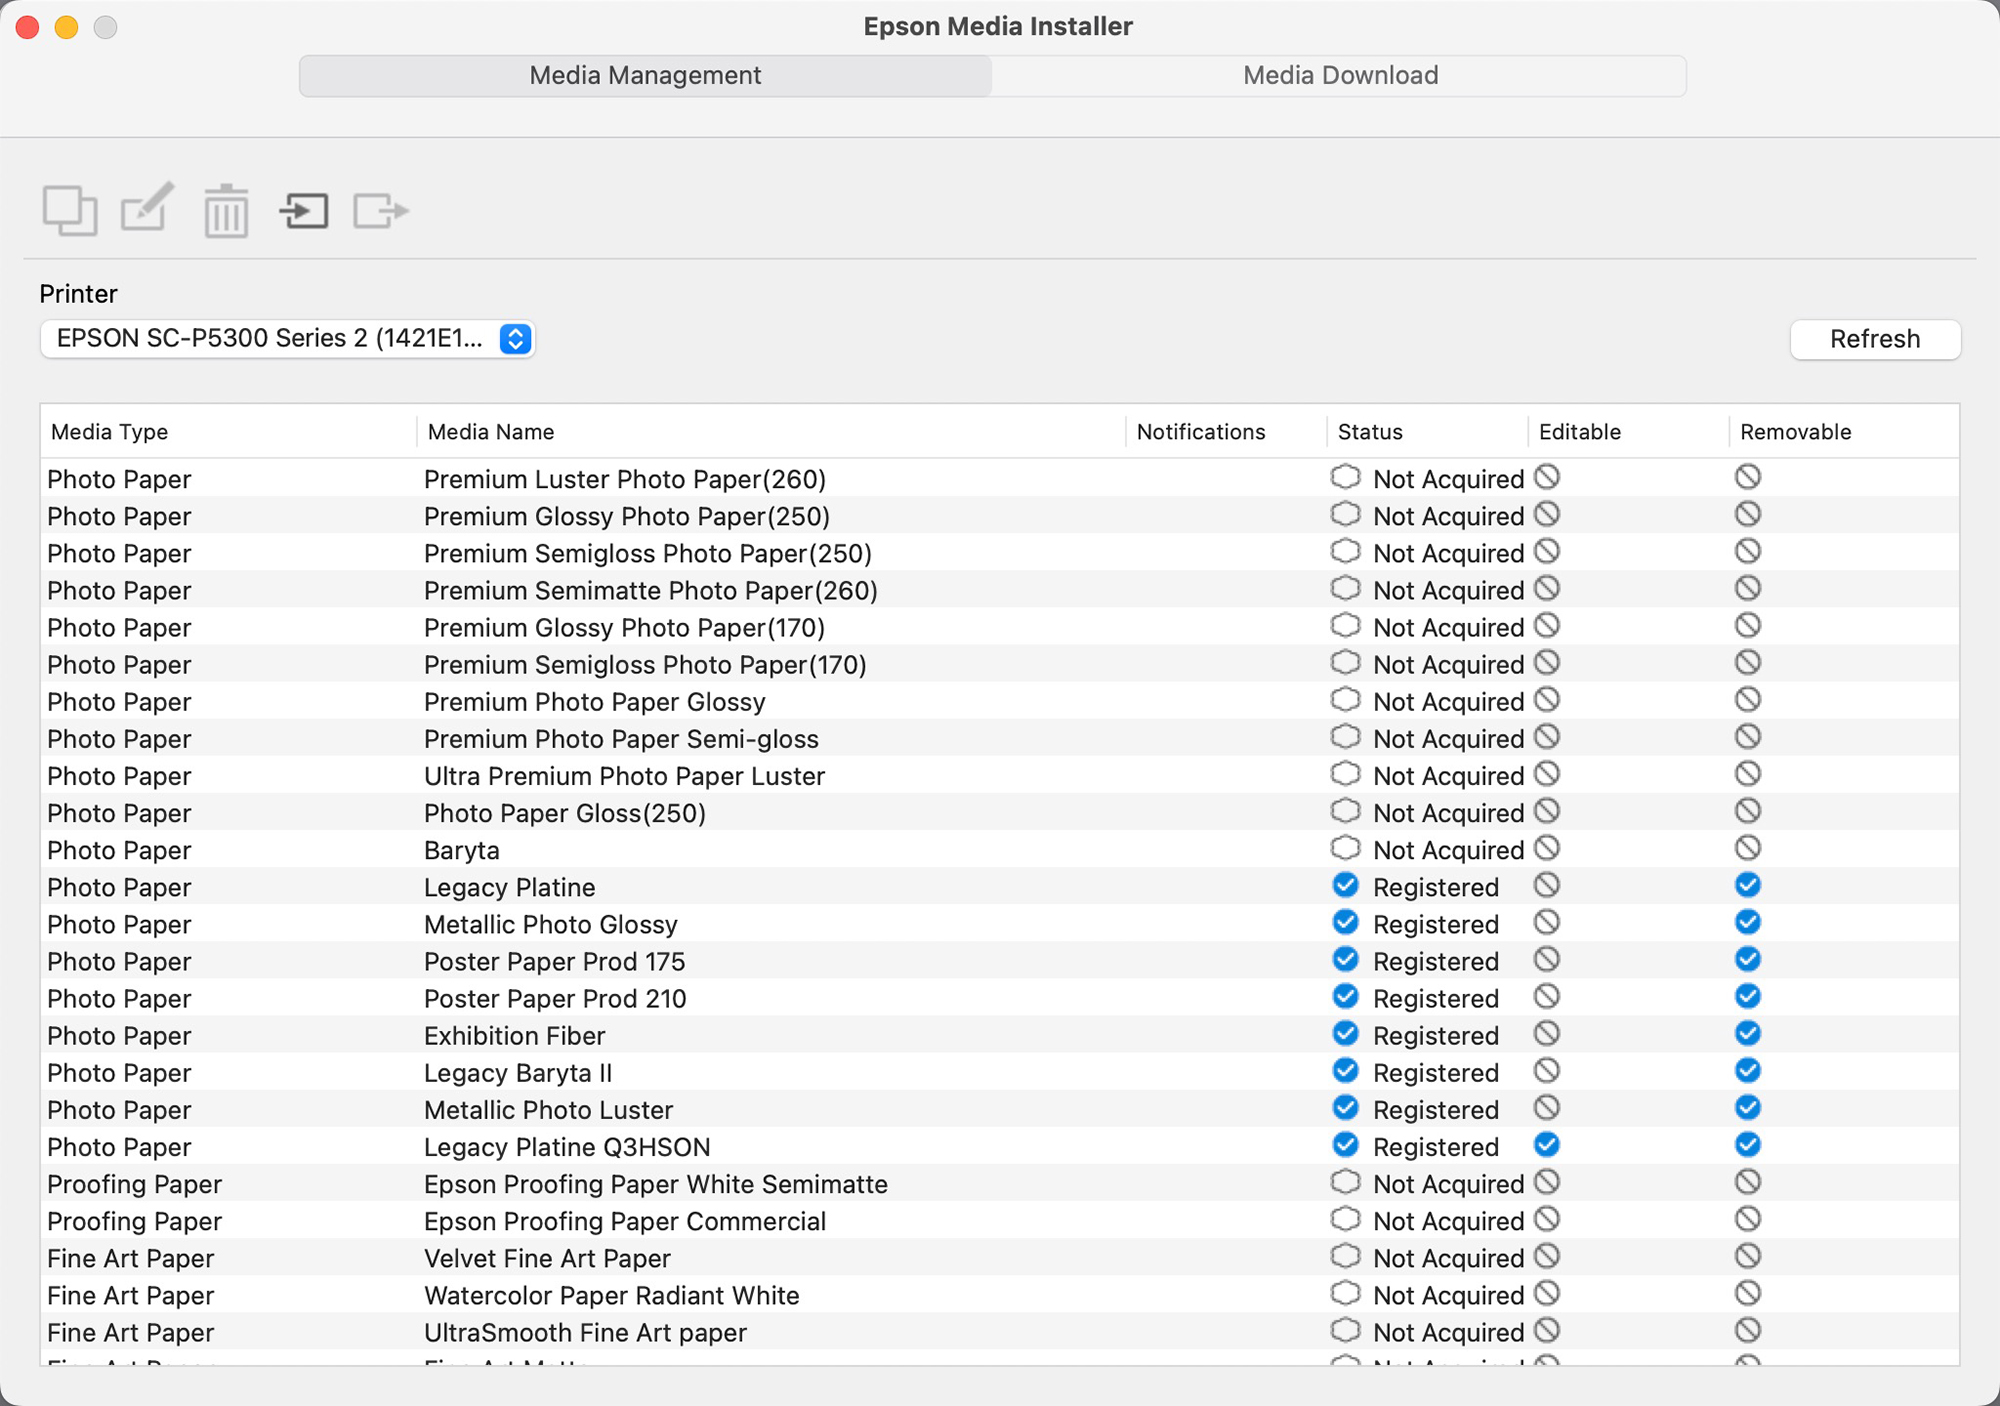This screenshot has width=2000, height=1406.
Task: Select the Metallic Photo Glossy media name
Action: coord(551,924)
